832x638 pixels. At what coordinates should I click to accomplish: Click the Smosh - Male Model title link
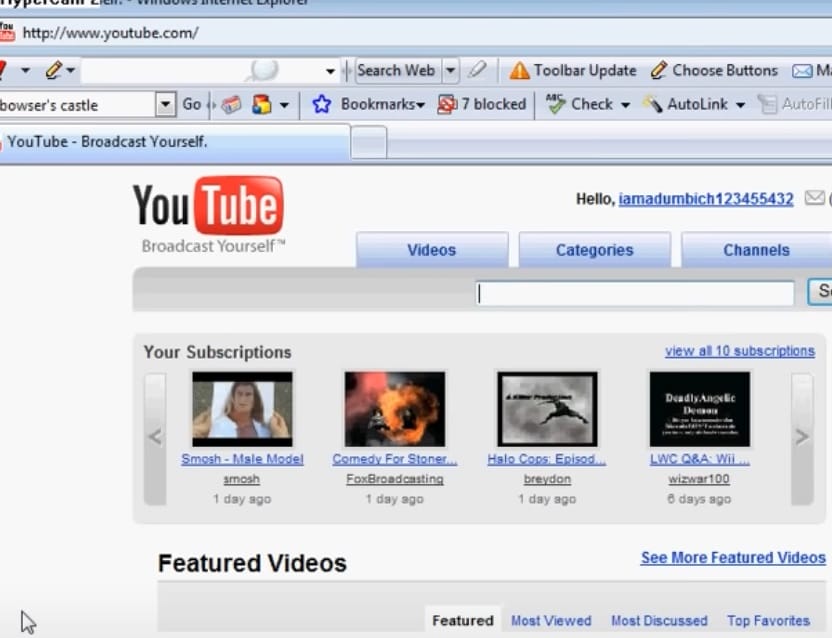242,459
